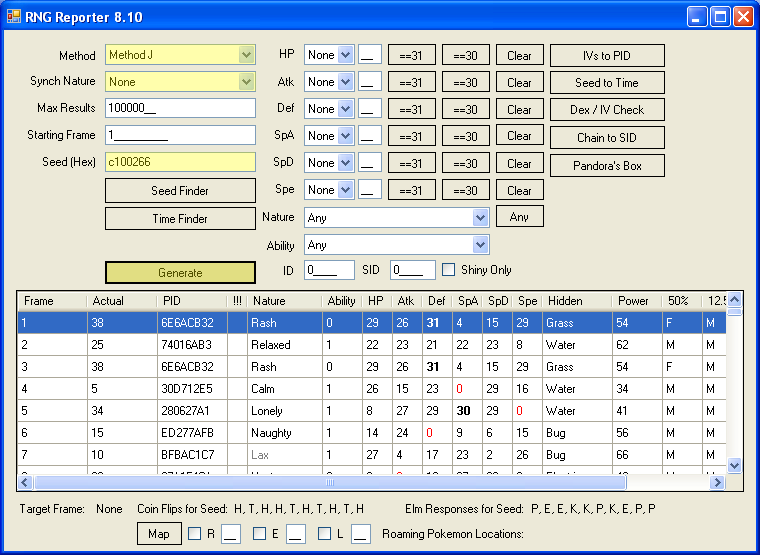Click the Hidden column header
This screenshot has height=555, width=760.
[x=575, y=301]
